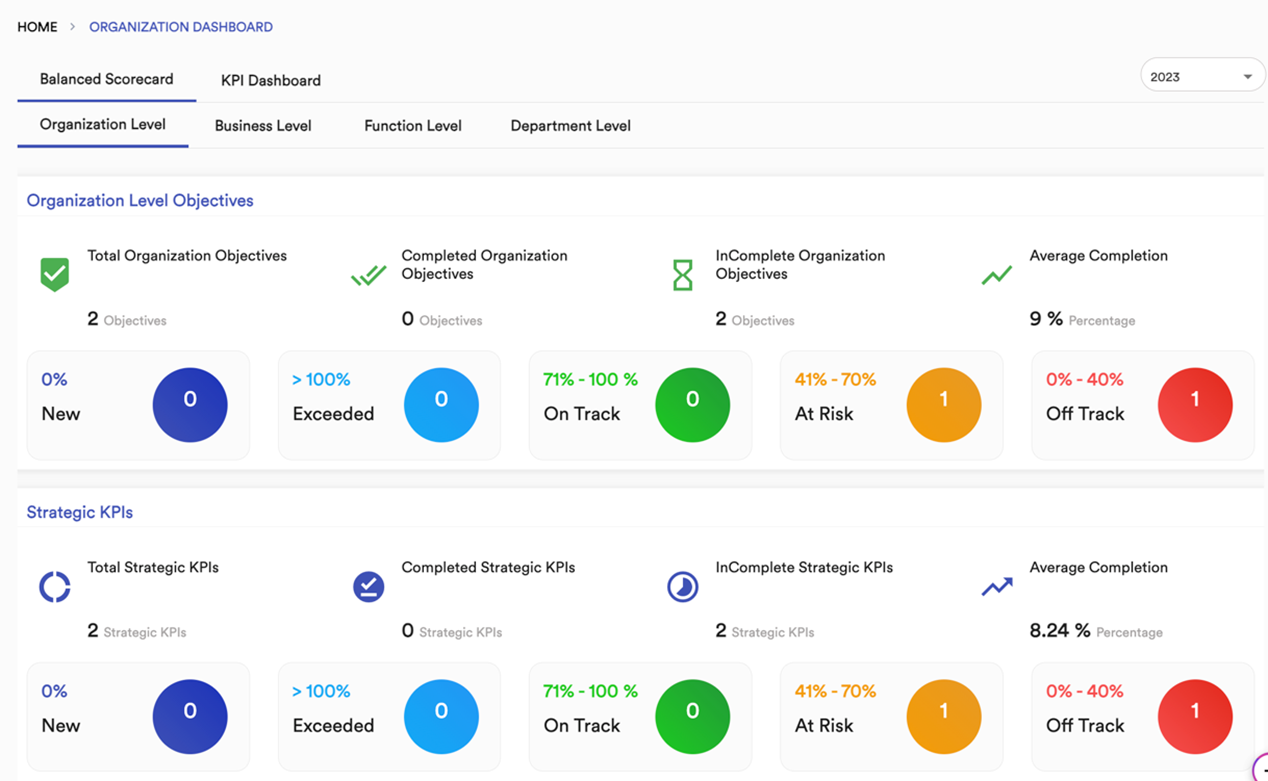Switch to the KPI Dashboard tab
1268x781 pixels.
pos(270,80)
